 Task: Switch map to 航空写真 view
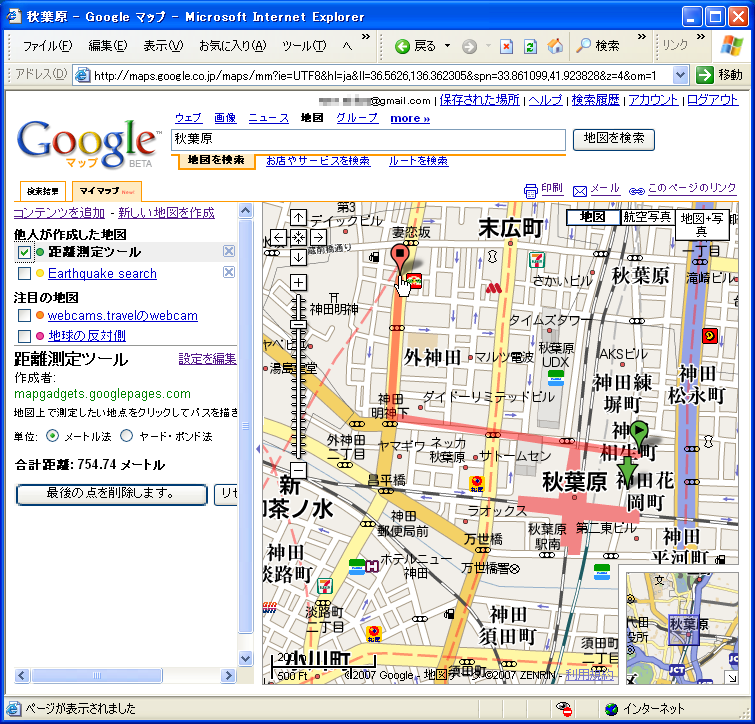[x=647, y=217]
